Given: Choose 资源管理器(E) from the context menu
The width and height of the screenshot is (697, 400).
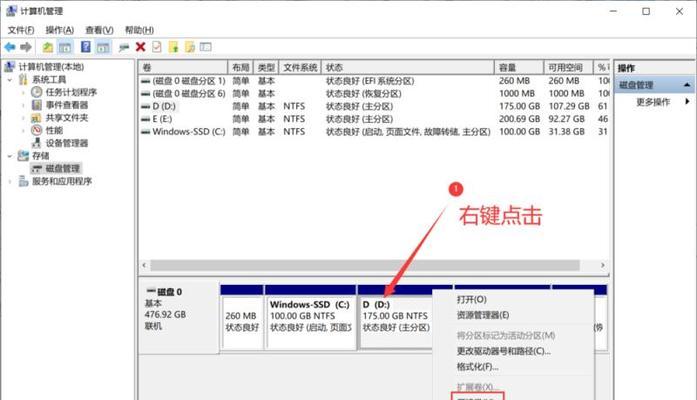Looking at the screenshot, I should (482, 315).
